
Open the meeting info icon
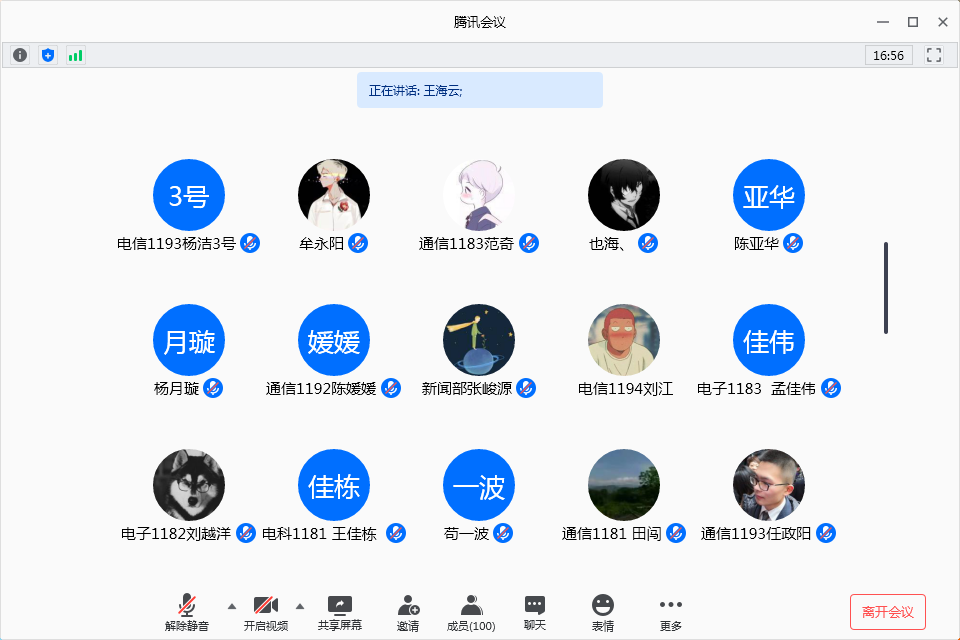pyautogui.click(x=20, y=56)
